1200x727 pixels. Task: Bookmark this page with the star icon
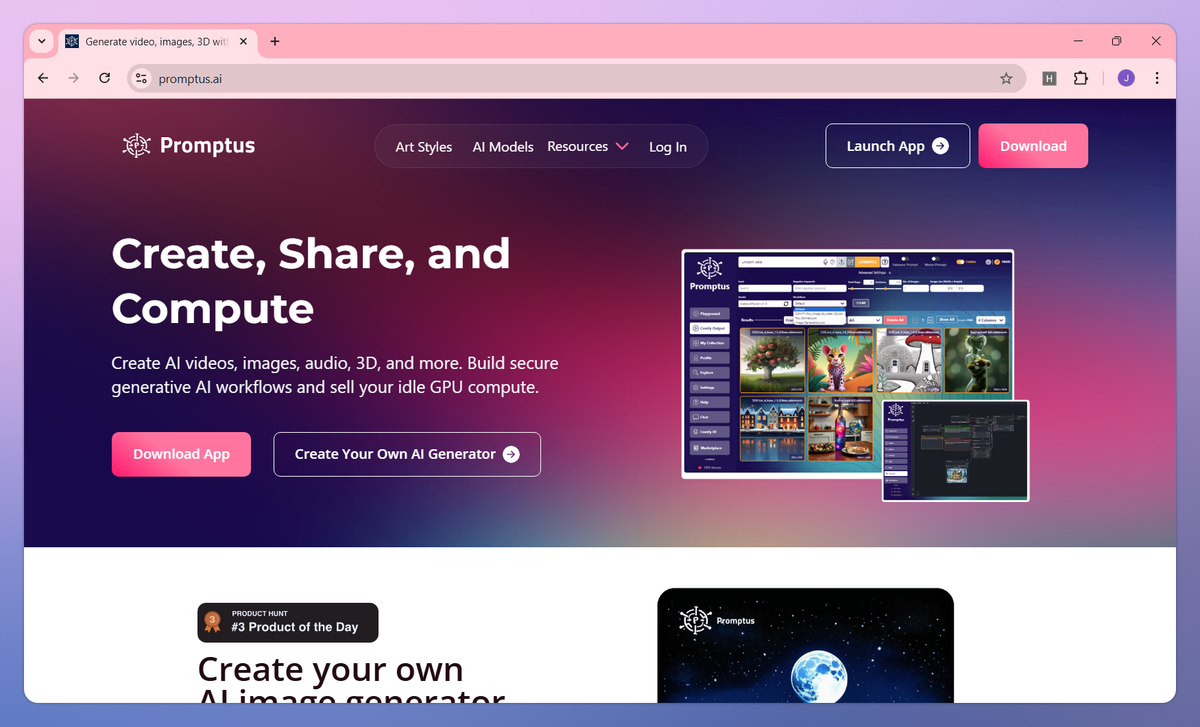pyautogui.click(x=1006, y=78)
